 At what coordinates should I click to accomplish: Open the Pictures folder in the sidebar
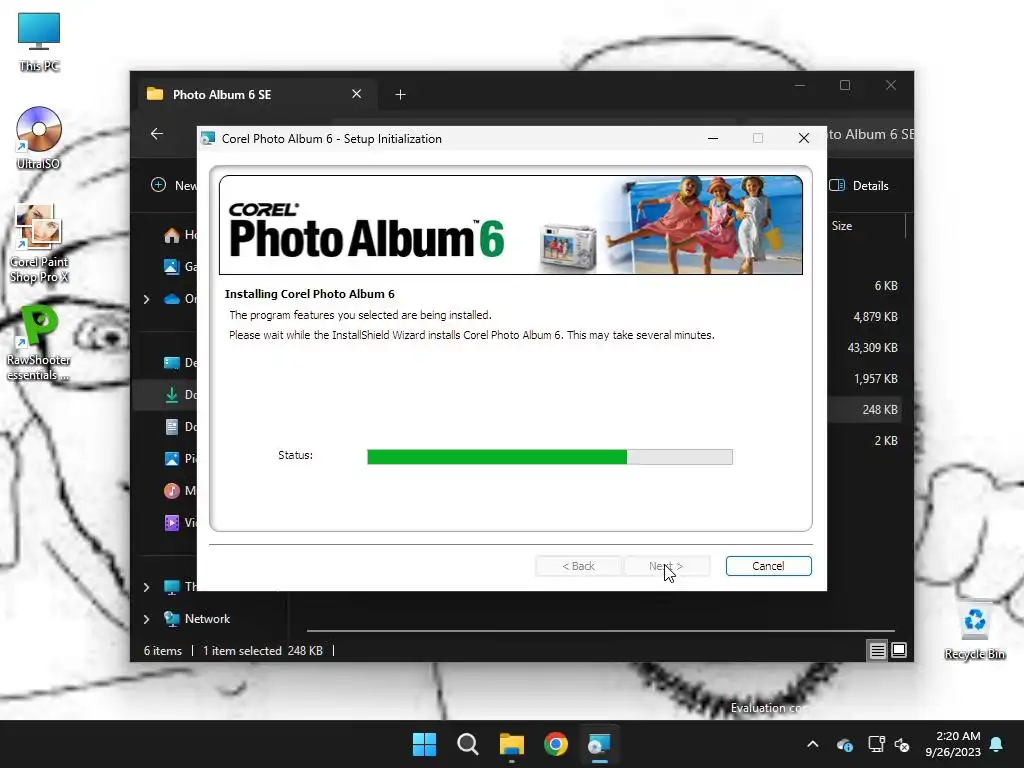pyautogui.click(x=181, y=458)
